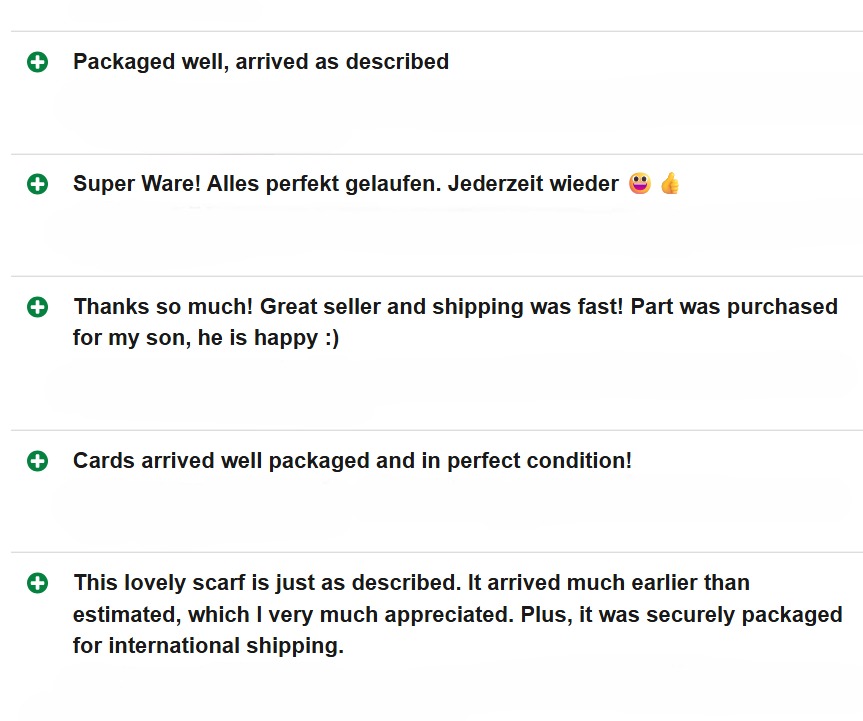Click the grinning face emoji after "Jederzeit wieder"
Image resolution: width=863 pixels, height=721 pixels.
(640, 183)
